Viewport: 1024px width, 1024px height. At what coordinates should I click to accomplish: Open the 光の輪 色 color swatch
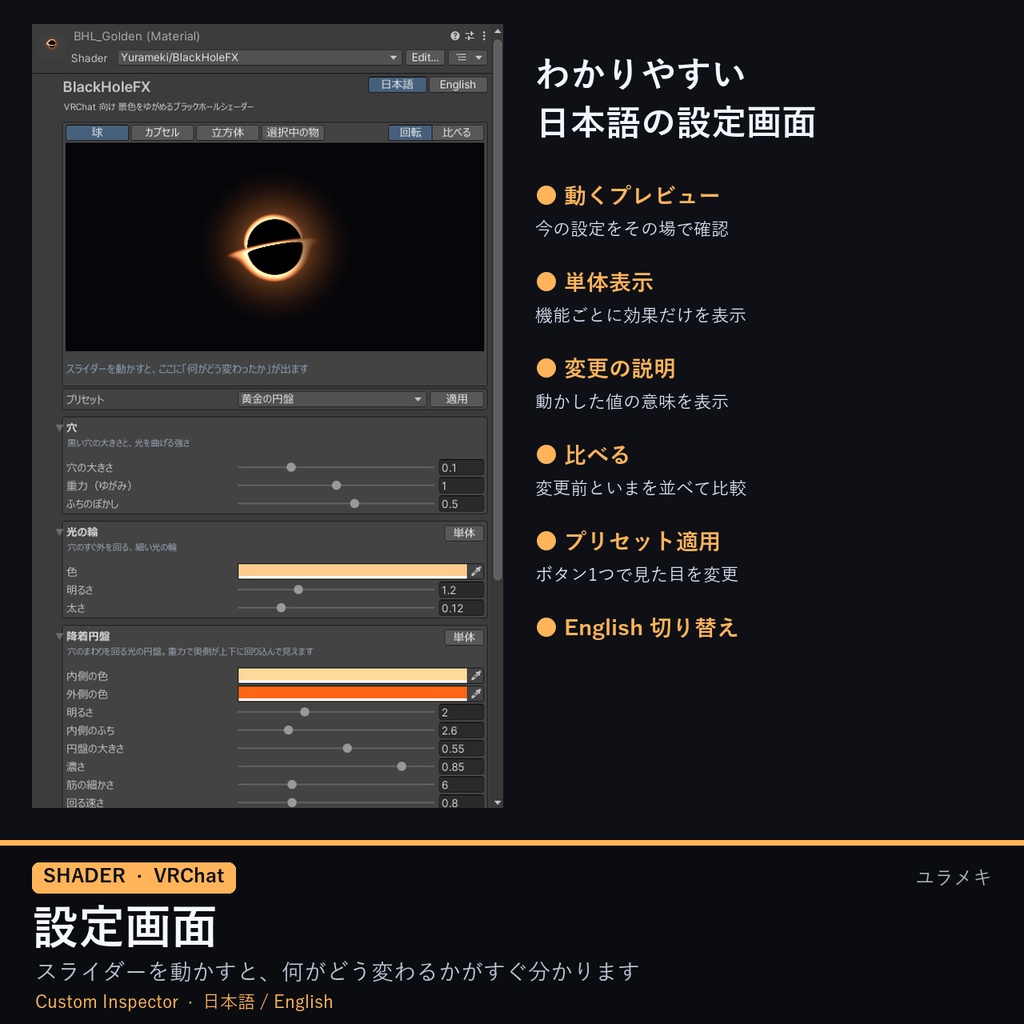point(353,571)
